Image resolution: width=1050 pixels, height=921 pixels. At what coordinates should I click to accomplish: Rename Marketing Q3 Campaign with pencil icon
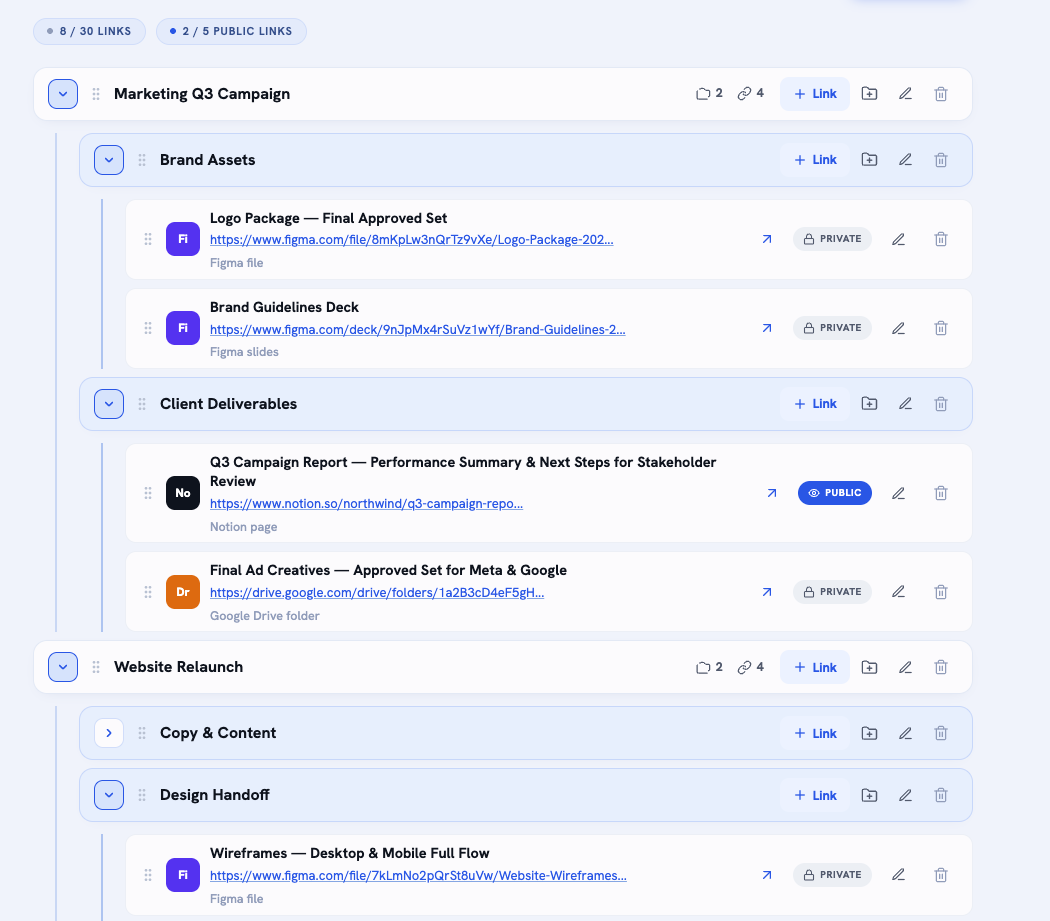pyautogui.click(x=905, y=94)
